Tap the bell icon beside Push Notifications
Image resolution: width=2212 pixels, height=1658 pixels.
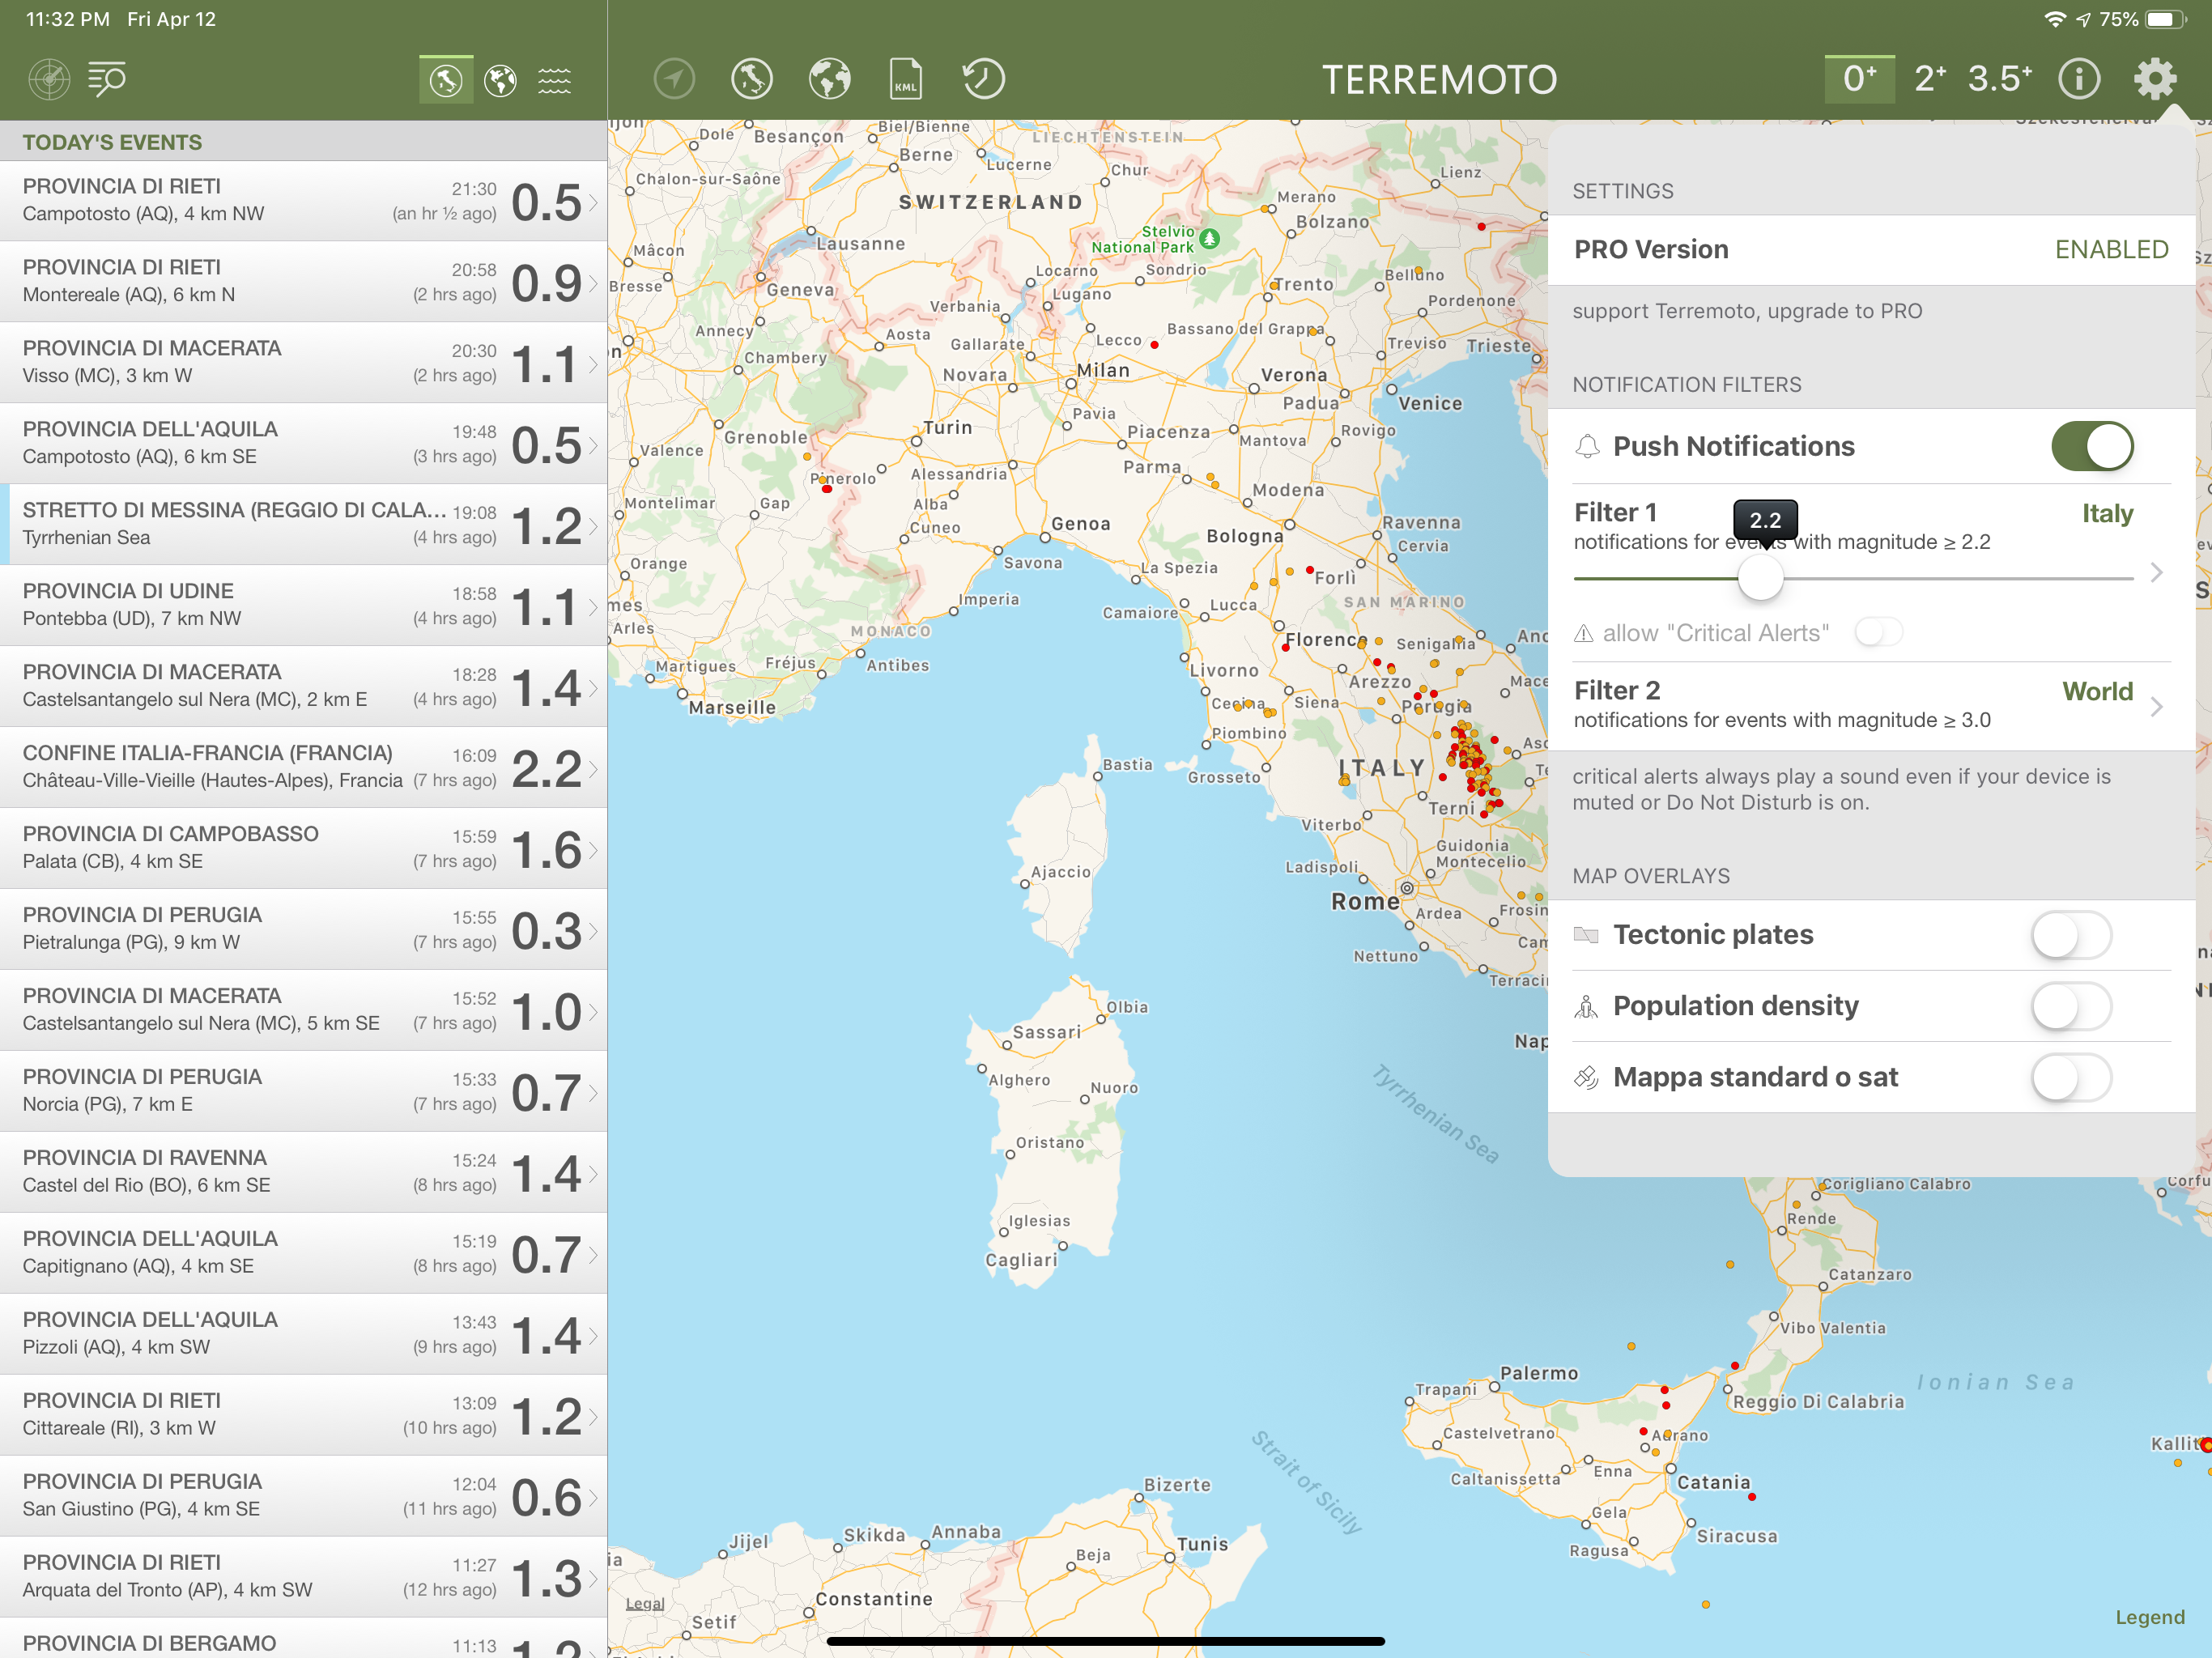(1587, 446)
